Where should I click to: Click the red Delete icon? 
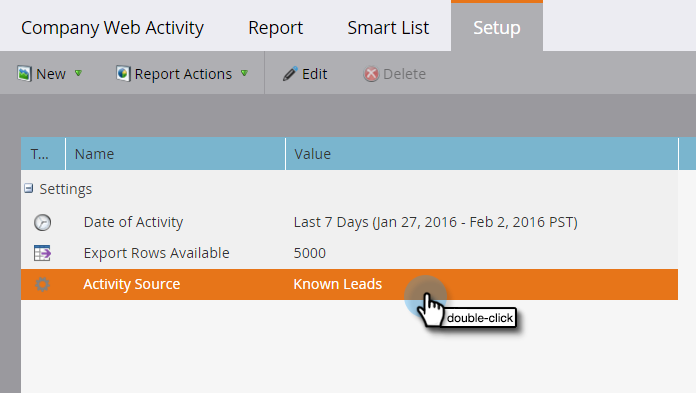371,74
